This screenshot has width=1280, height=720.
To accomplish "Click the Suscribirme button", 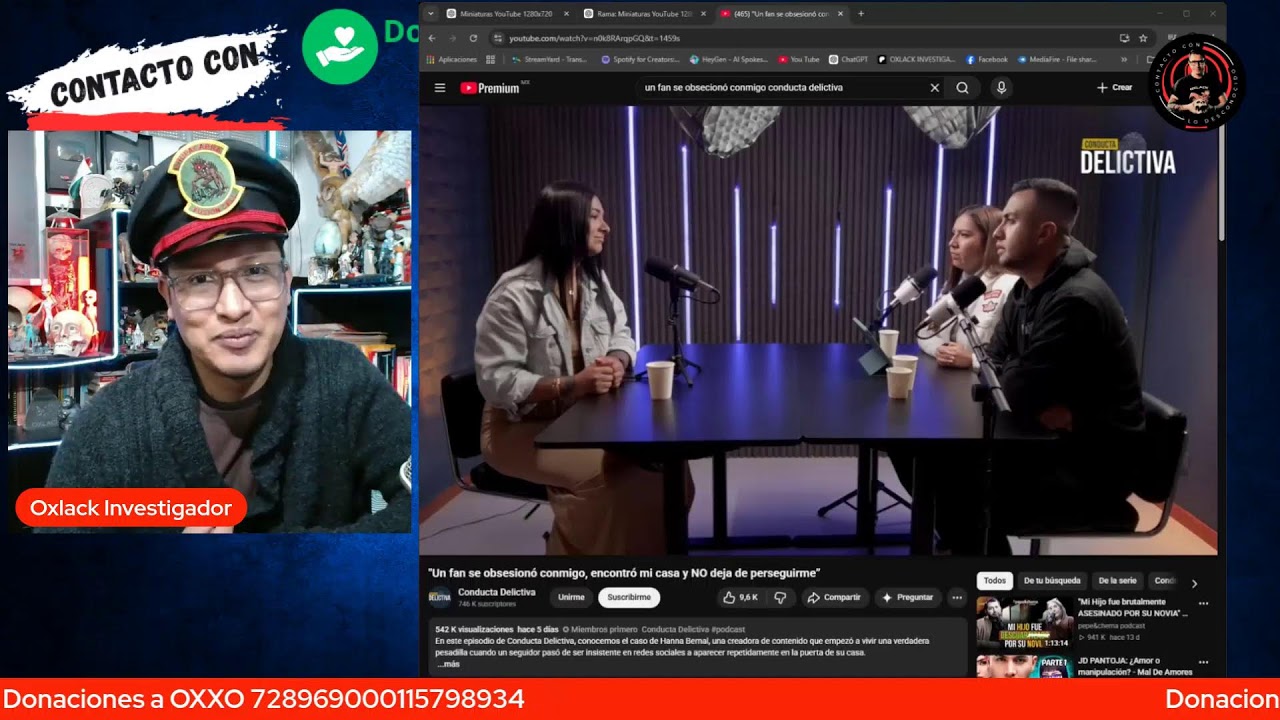I will [629, 597].
